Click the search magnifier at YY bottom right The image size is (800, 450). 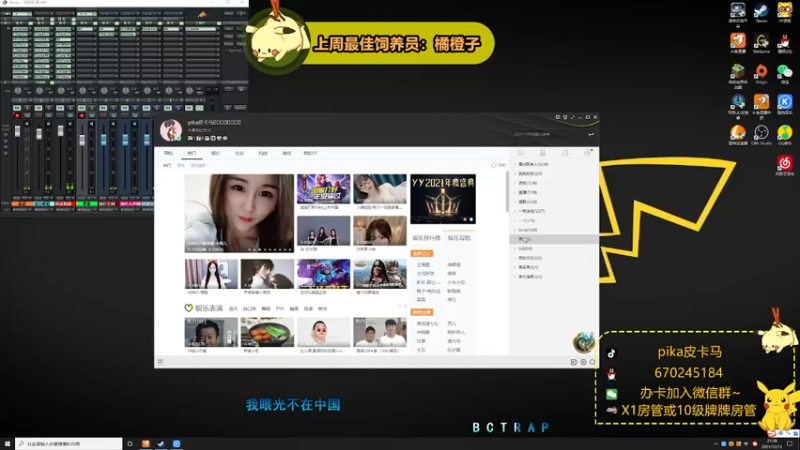(592, 362)
